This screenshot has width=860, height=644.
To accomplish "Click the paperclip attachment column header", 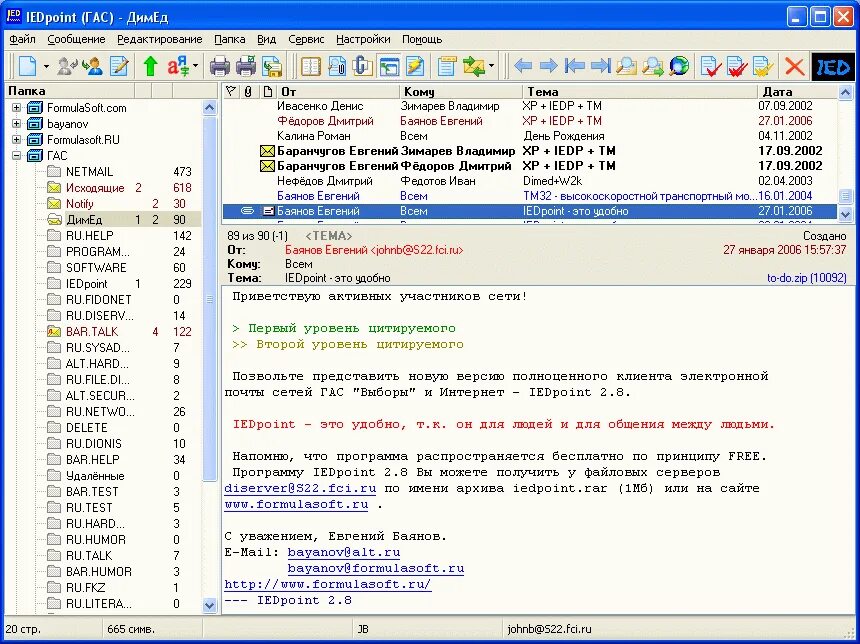I will [x=248, y=91].
